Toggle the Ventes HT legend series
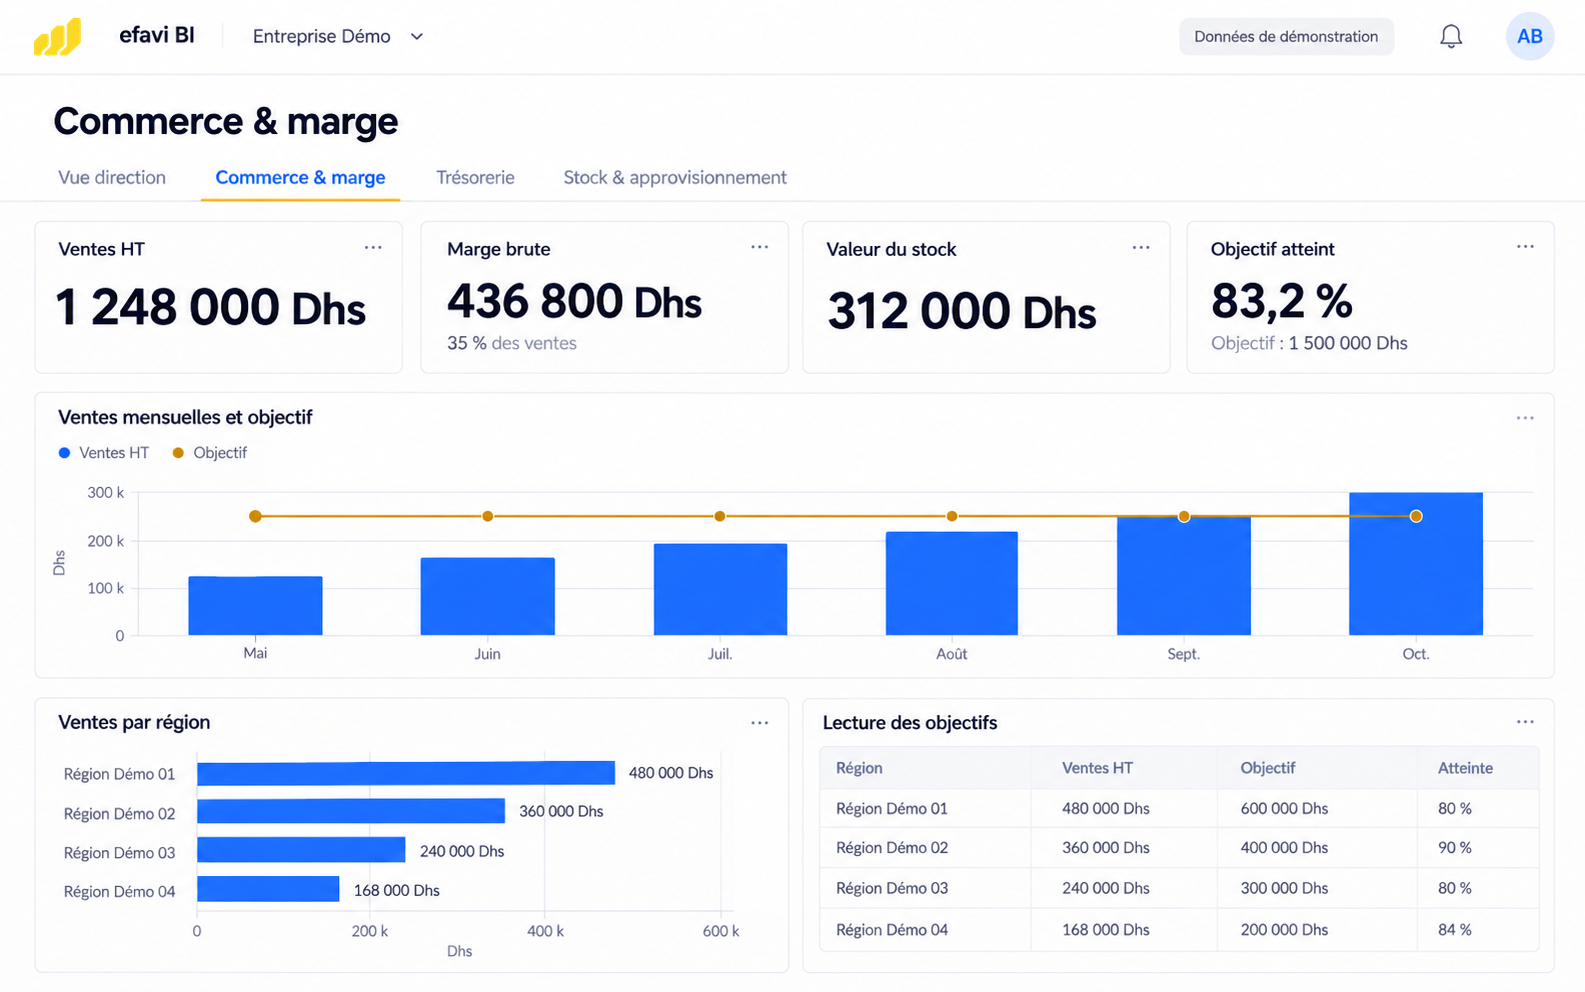 pos(104,453)
